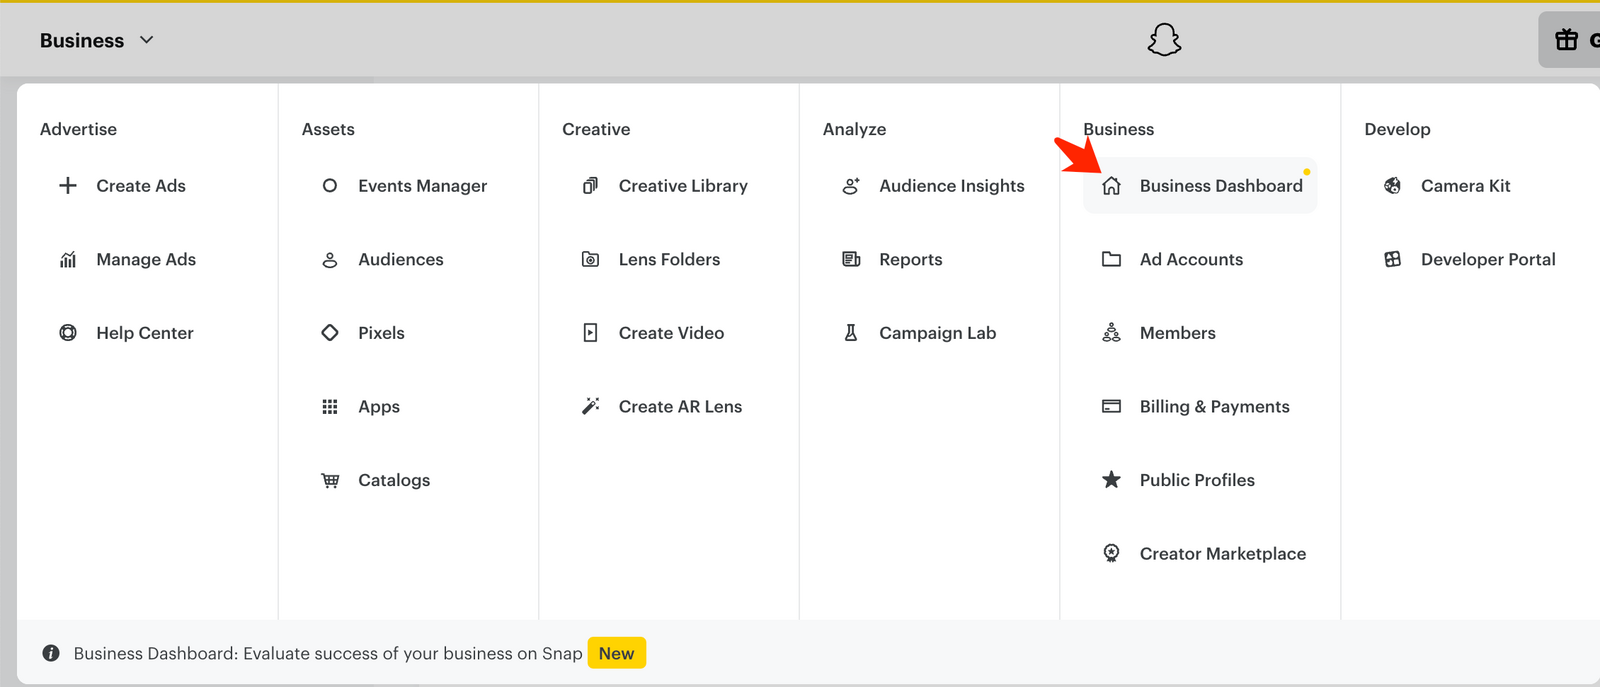Open Ad Accounts

tap(1191, 260)
